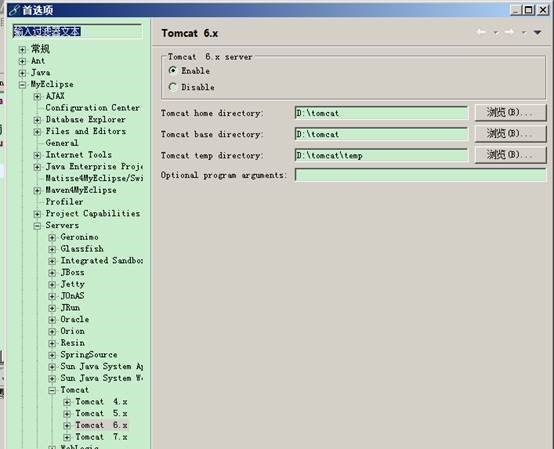Click the forward navigation arrow icon
This screenshot has height=449, width=554.
point(509,32)
